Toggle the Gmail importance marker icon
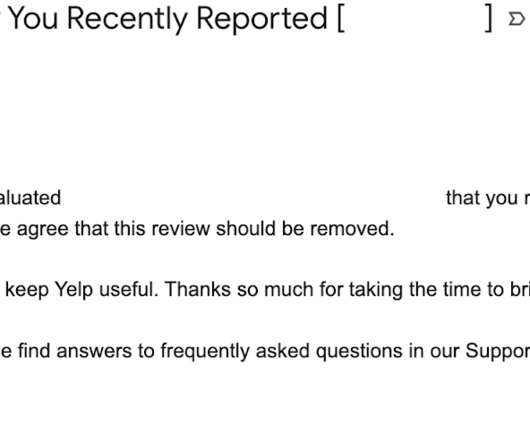The width and height of the screenshot is (530, 442). click(x=516, y=19)
